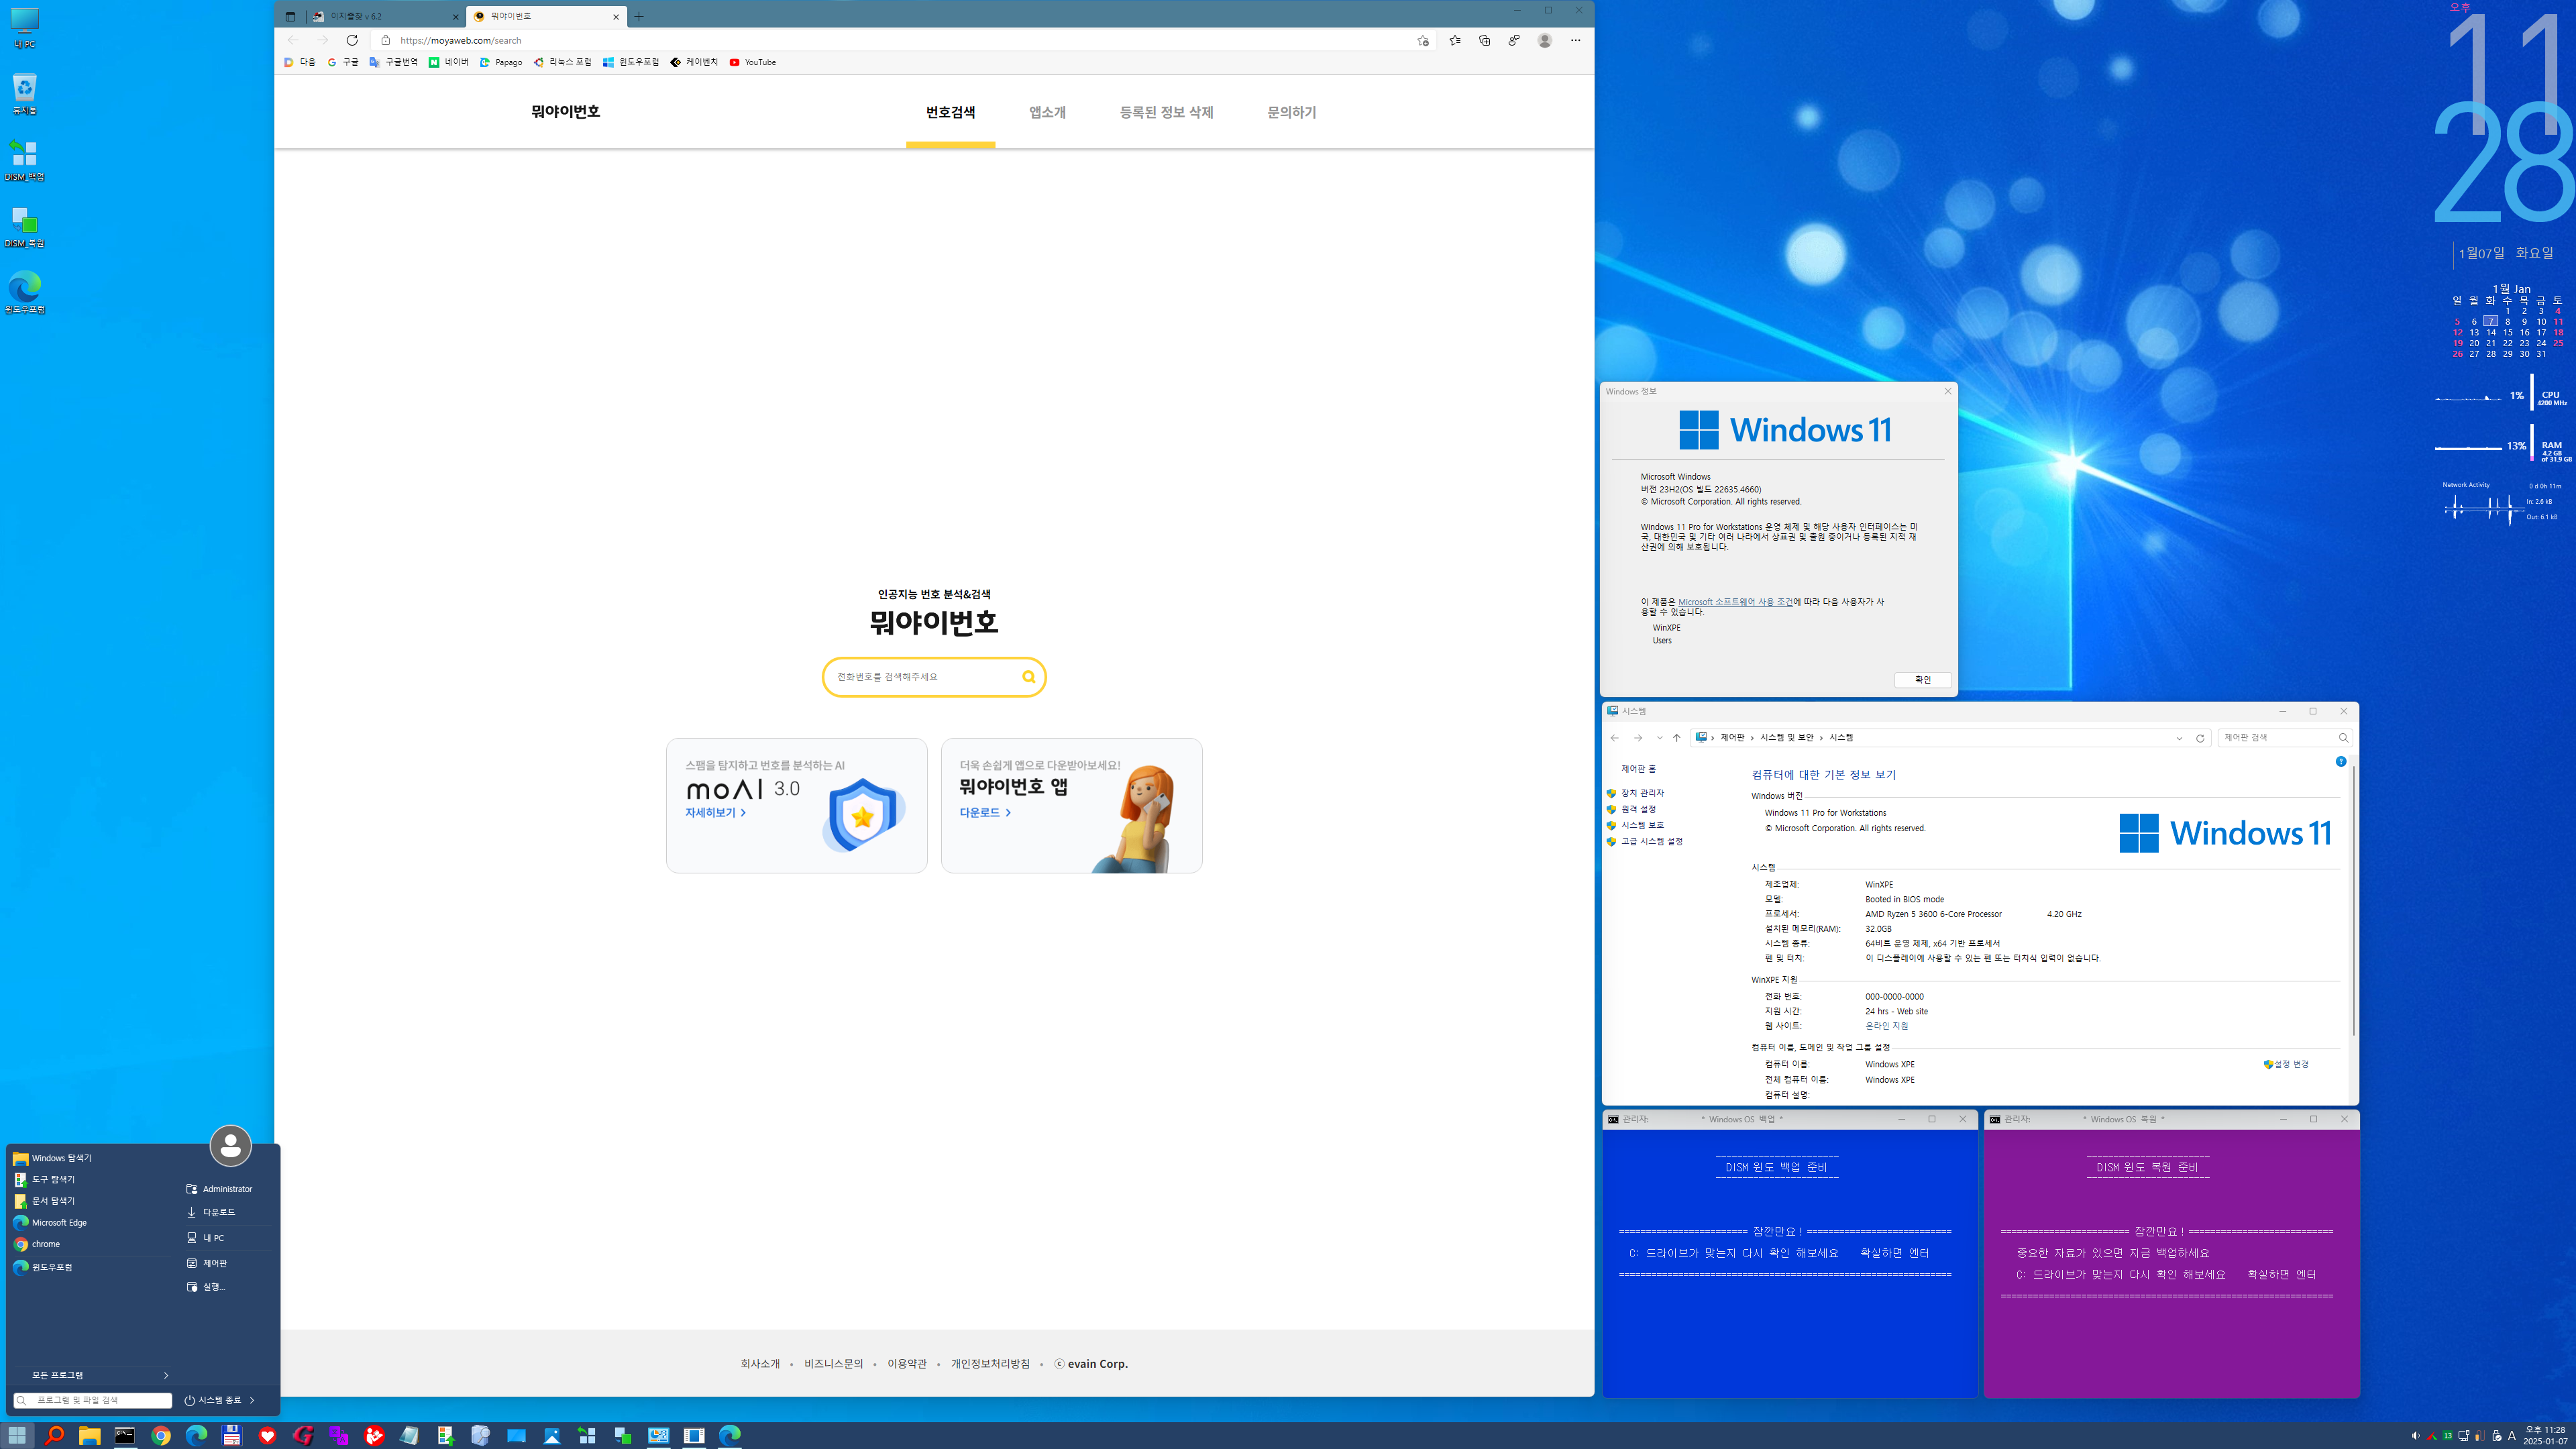The height and width of the screenshot is (1449, 2576).
Task: Toggle Edge vertical tabs button
Action: 290,16
